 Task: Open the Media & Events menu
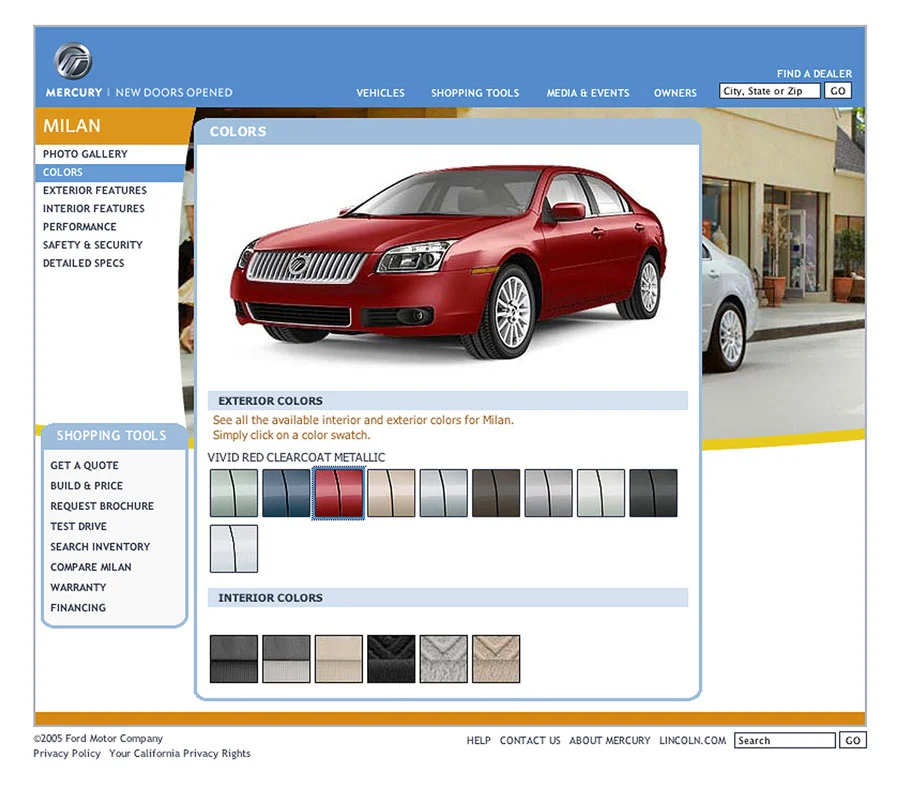pos(588,93)
